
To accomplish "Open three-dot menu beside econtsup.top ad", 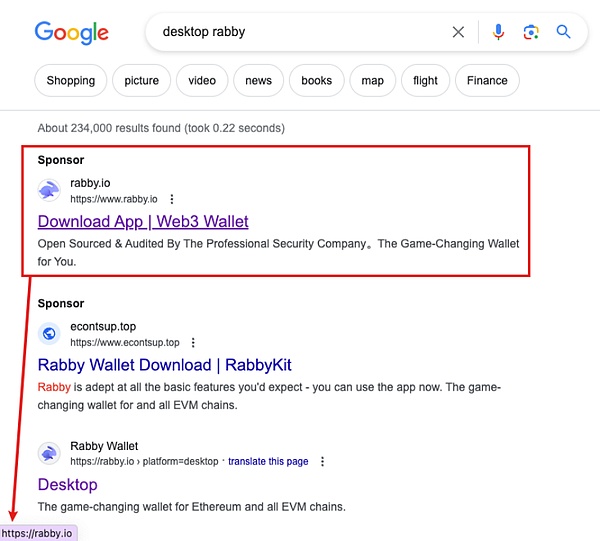I will [x=193, y=342].
